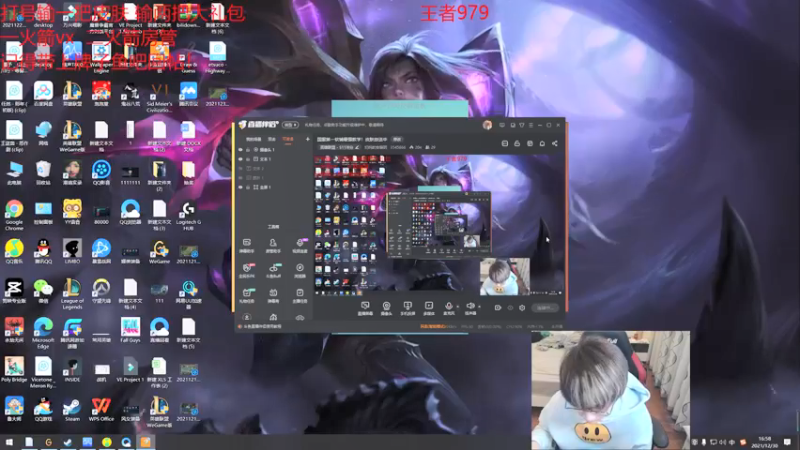Open Poly Bridge desktop shortcut
Screen dimensions: 800x450
click(14, 369)
